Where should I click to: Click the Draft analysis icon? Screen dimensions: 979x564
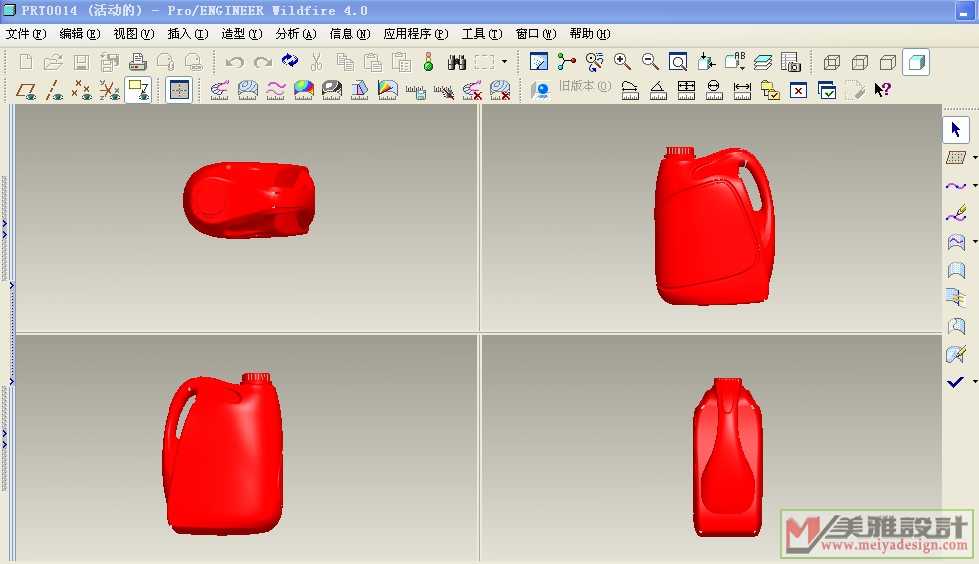(x=360, y=90)
